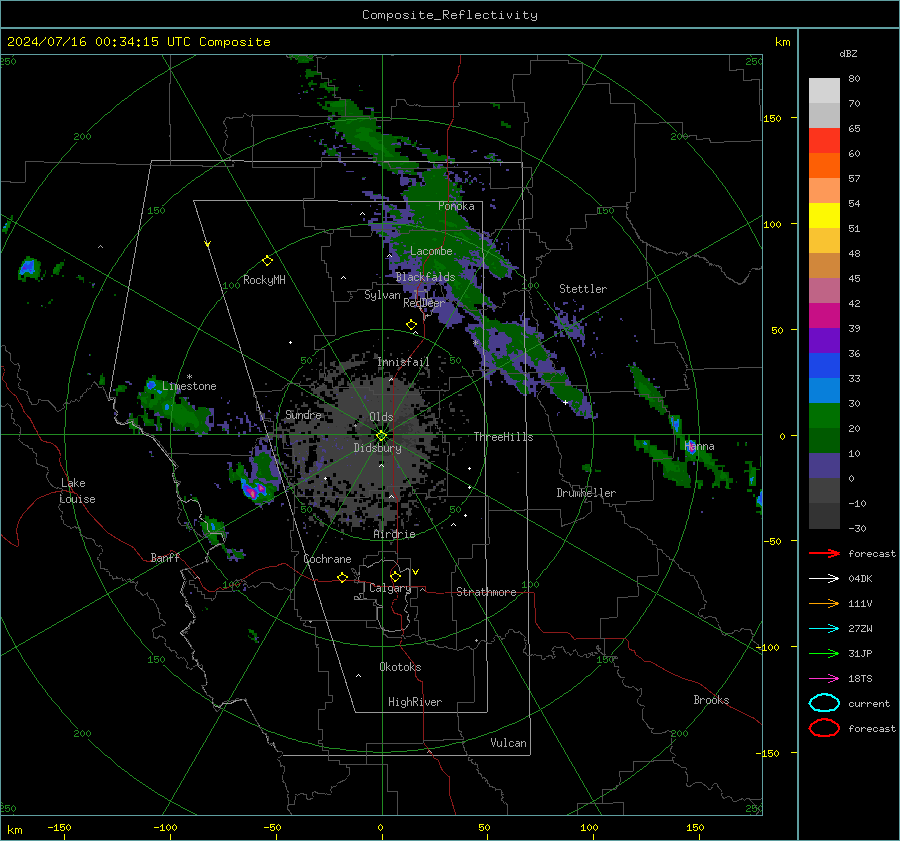
Task: Click the RedDeer city label
Action: point(424,303)
